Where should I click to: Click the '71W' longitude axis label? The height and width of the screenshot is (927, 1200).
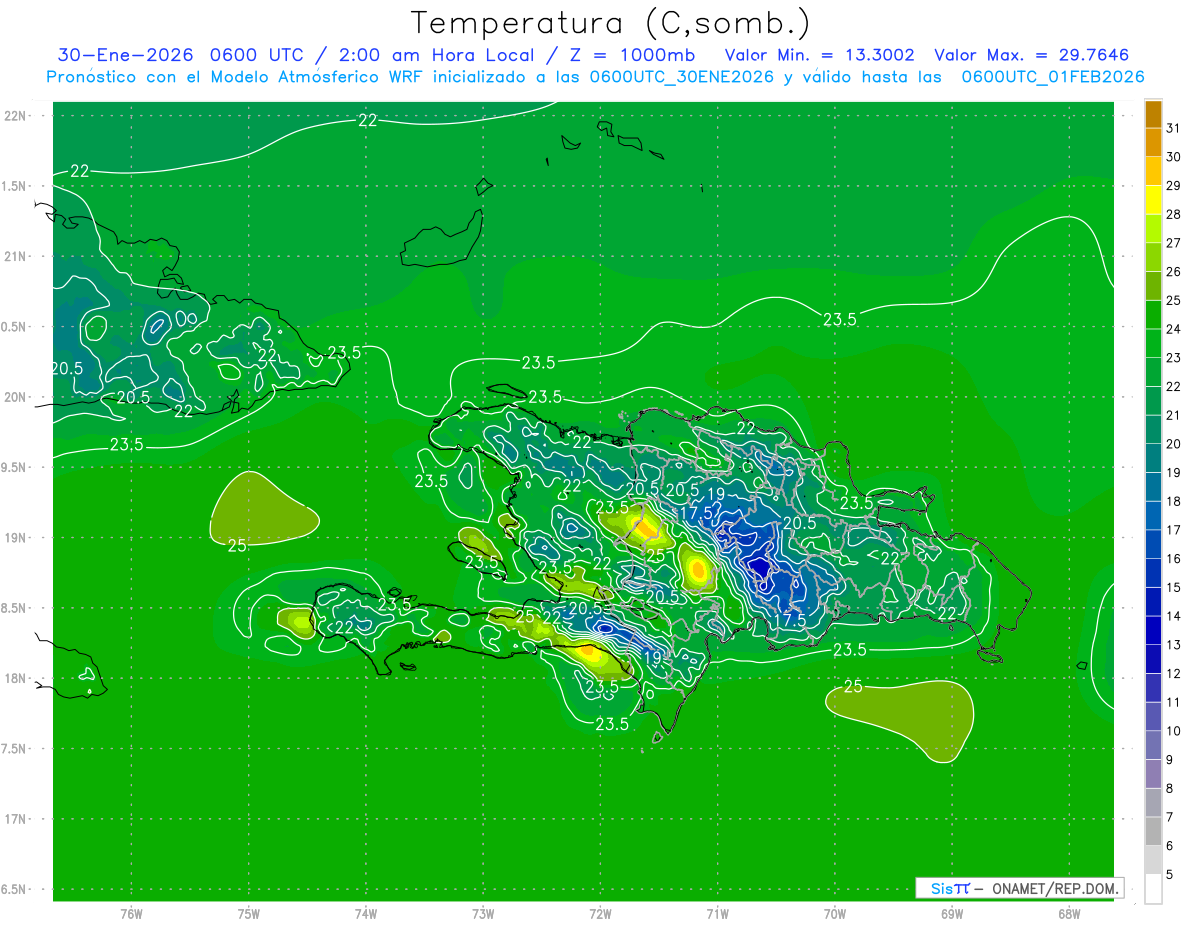pyautogui.click(x=717, y=913)
